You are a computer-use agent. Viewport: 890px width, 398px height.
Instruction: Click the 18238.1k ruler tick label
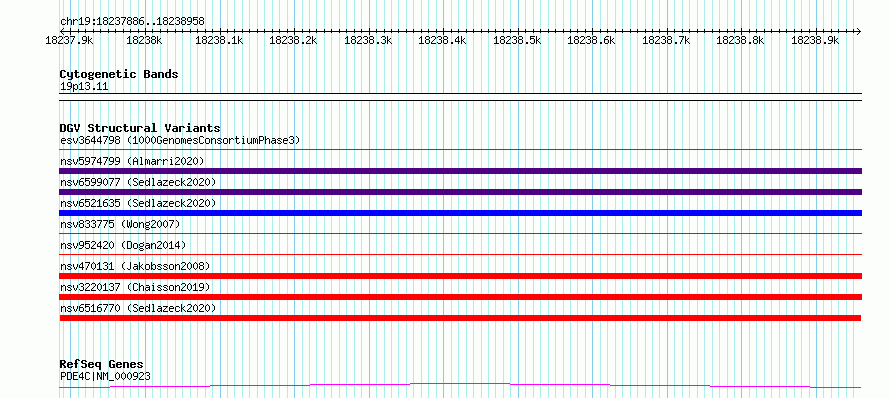pos(219,40)
